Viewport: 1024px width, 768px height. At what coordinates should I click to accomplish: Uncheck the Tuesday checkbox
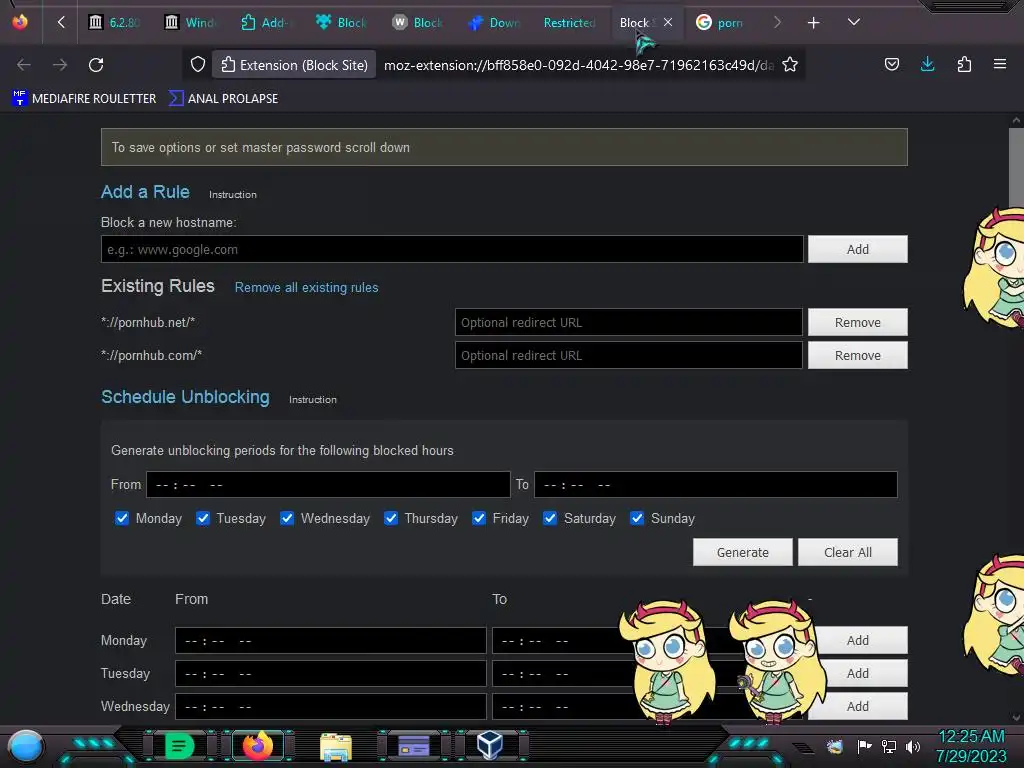(203, 519)
